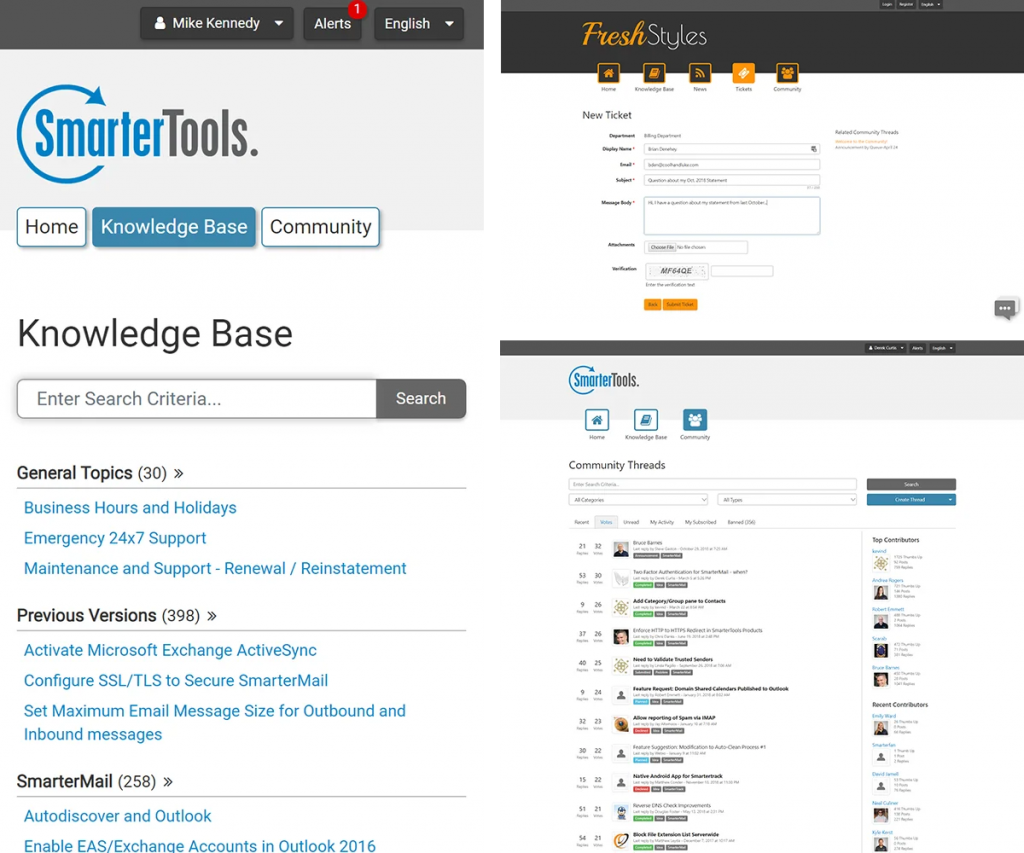Open the News RSS icon in FreshStyles
This screenshot has height=853, width=1024.
click(x=699, y=73)
